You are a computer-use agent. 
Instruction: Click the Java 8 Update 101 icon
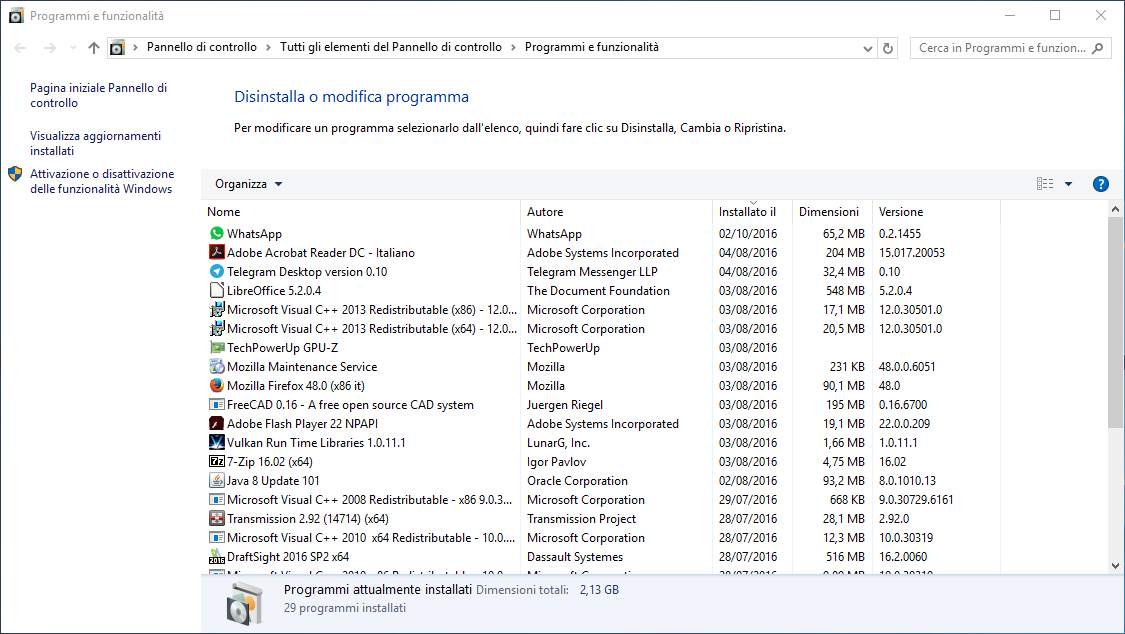click(x=217, y=481)
